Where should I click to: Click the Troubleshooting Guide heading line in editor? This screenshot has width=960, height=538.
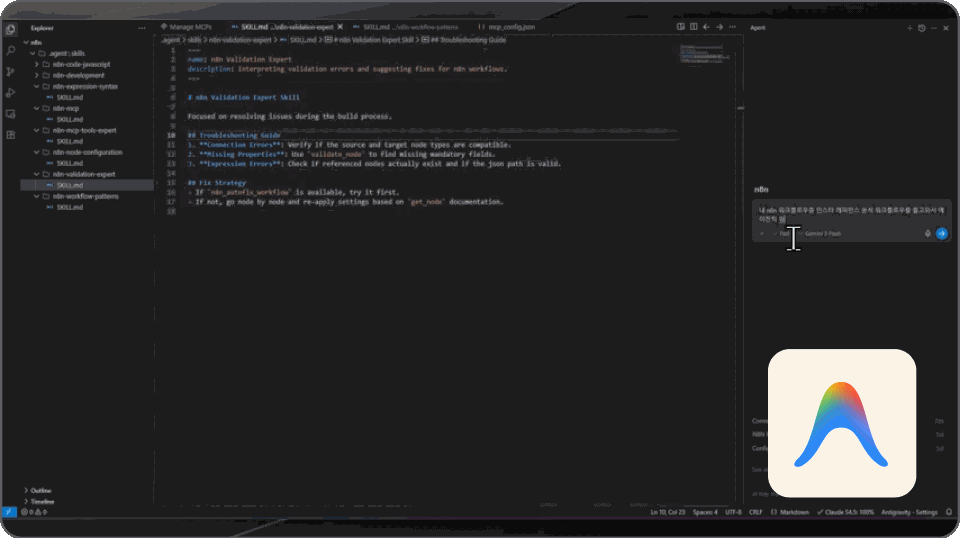(x=234, y=135)
